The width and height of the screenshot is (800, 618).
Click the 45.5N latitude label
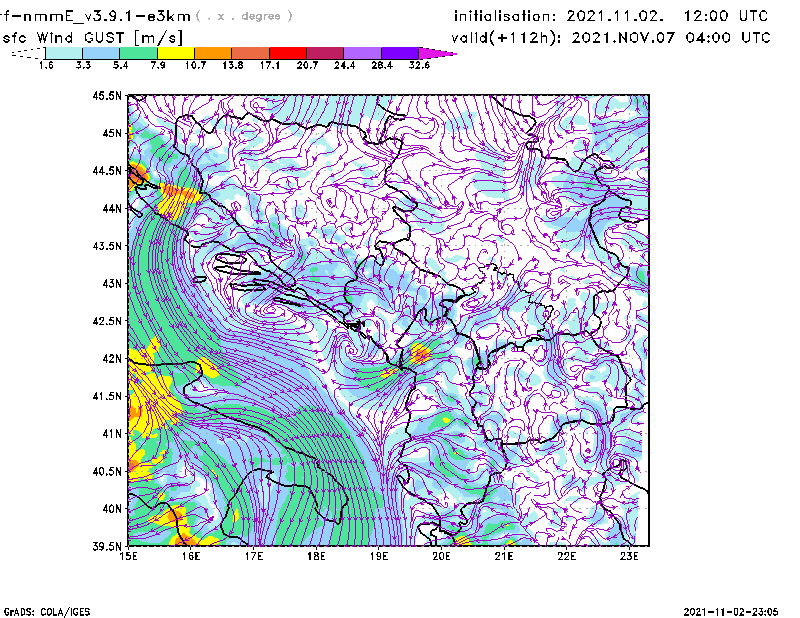click(x=107, y=96)
